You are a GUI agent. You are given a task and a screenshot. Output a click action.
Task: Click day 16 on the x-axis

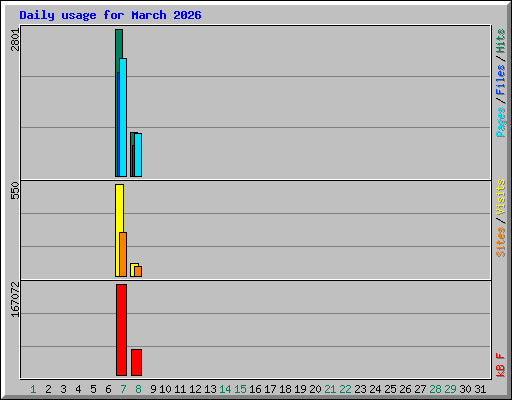[255, 389]
